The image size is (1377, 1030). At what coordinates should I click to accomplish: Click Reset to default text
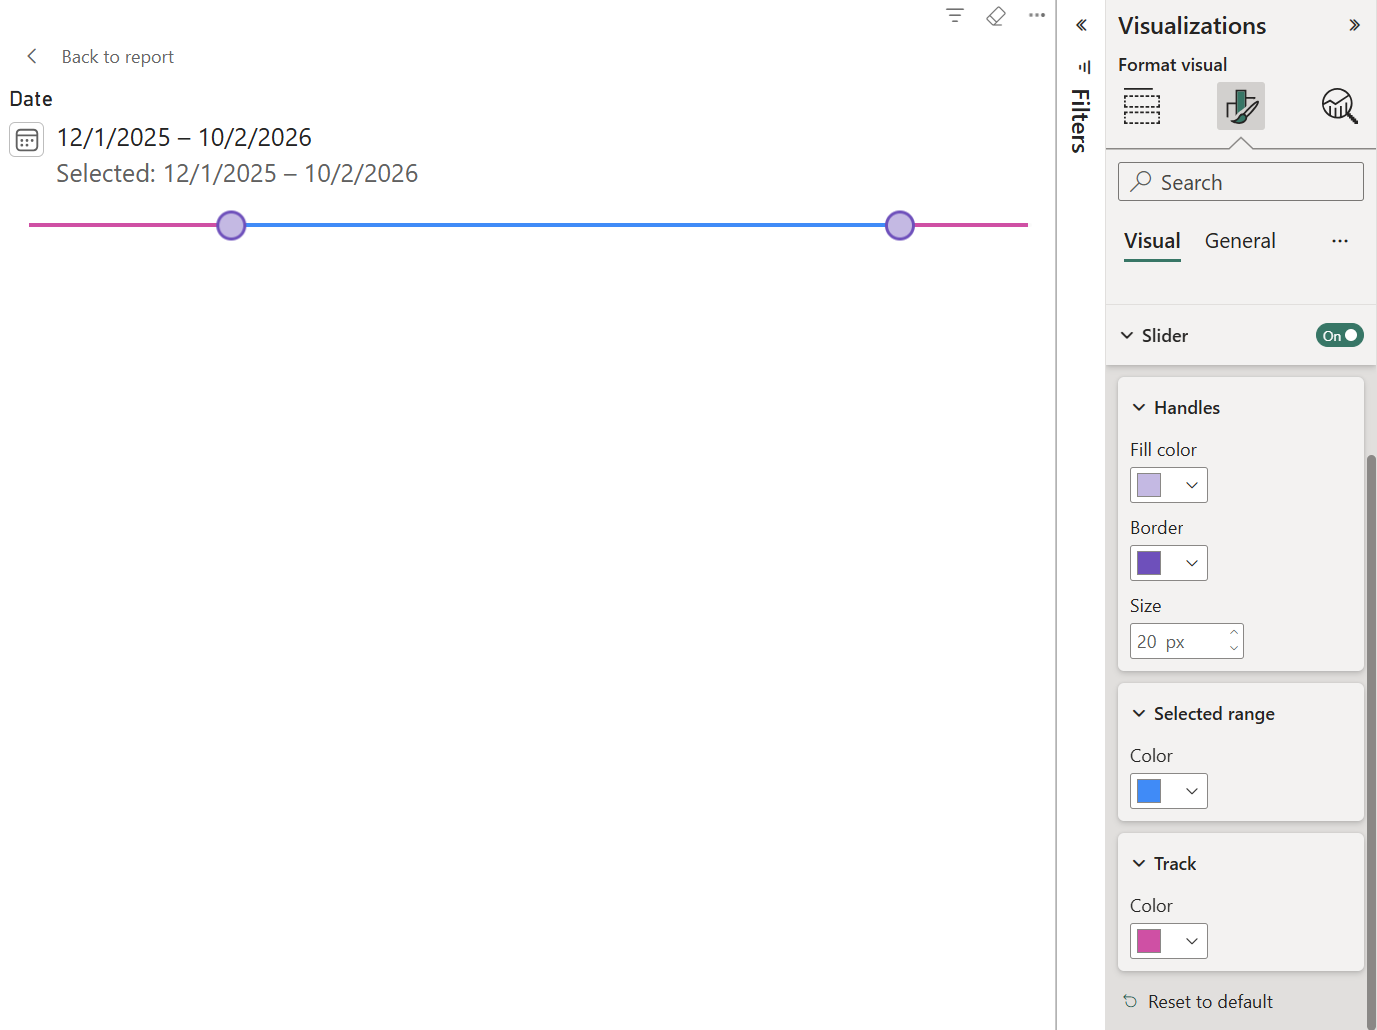(x=1210, y=1001)
